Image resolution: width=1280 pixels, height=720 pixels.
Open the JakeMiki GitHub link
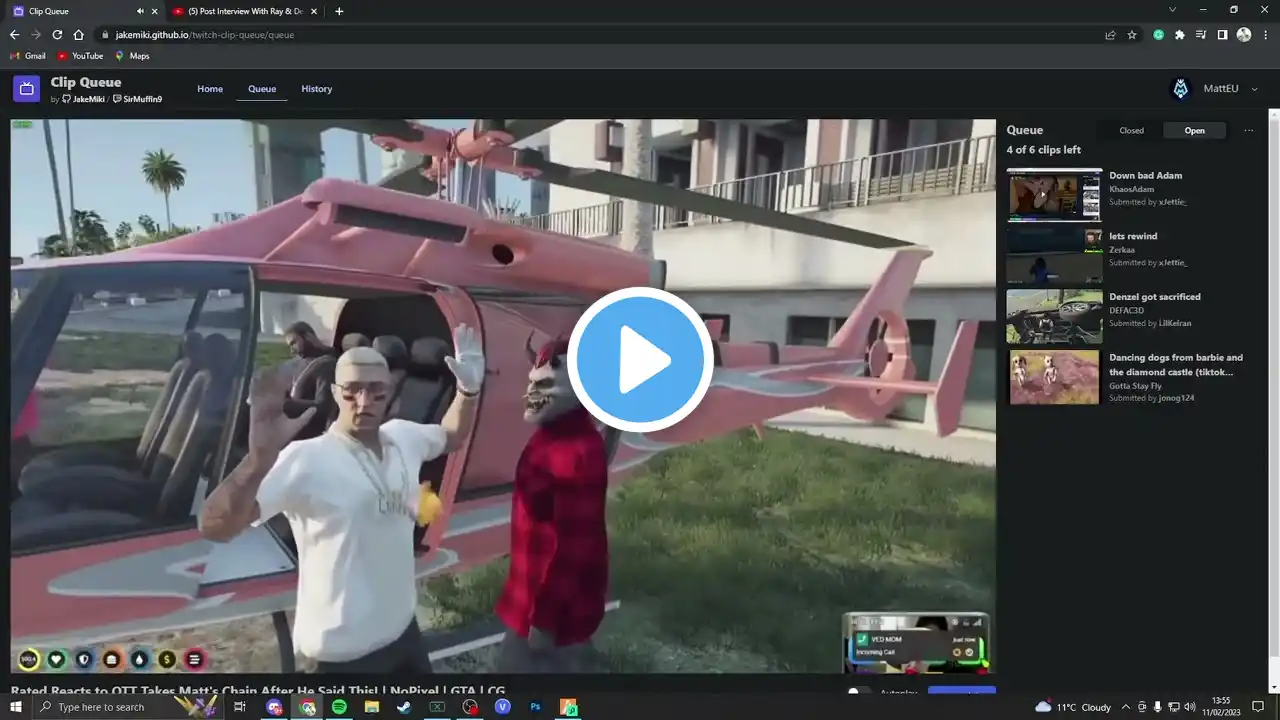coord(88,100)
